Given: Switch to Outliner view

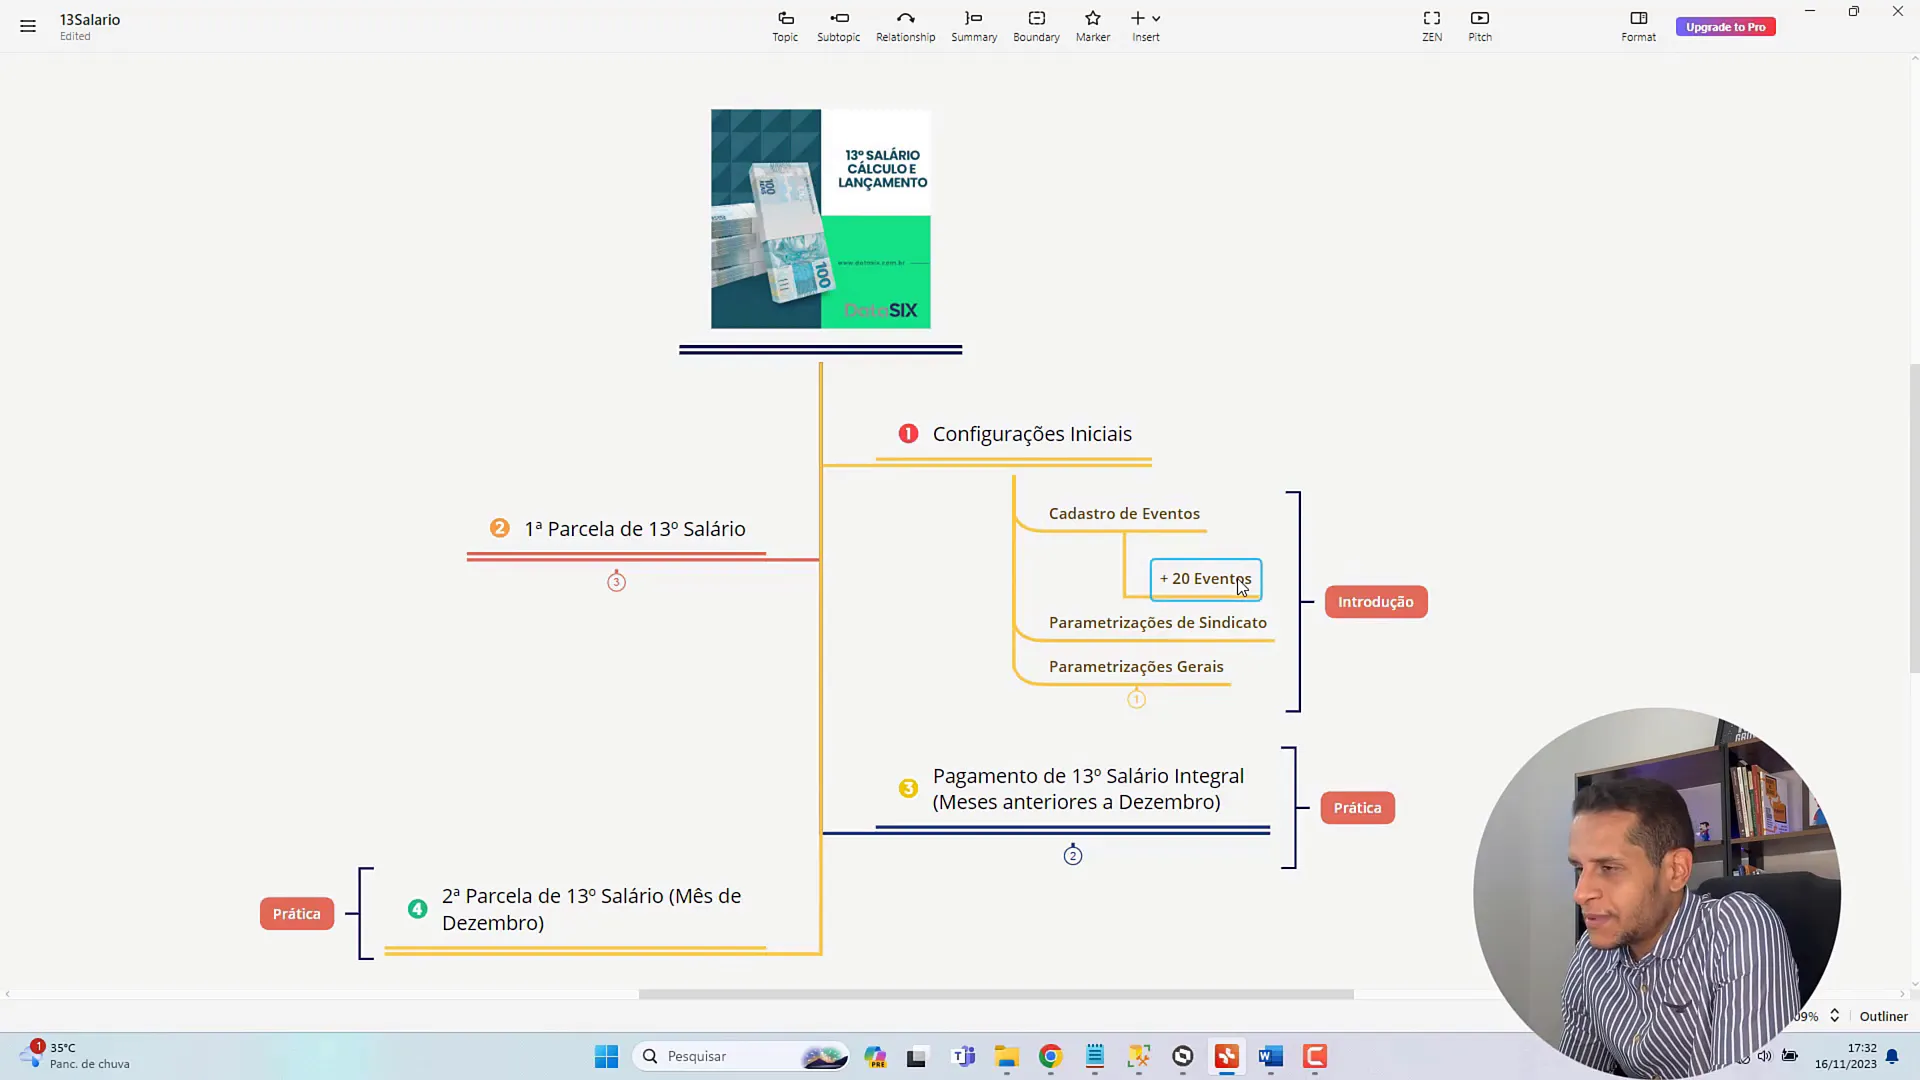Looking at the screenshot, I should click(1883, 1016).
